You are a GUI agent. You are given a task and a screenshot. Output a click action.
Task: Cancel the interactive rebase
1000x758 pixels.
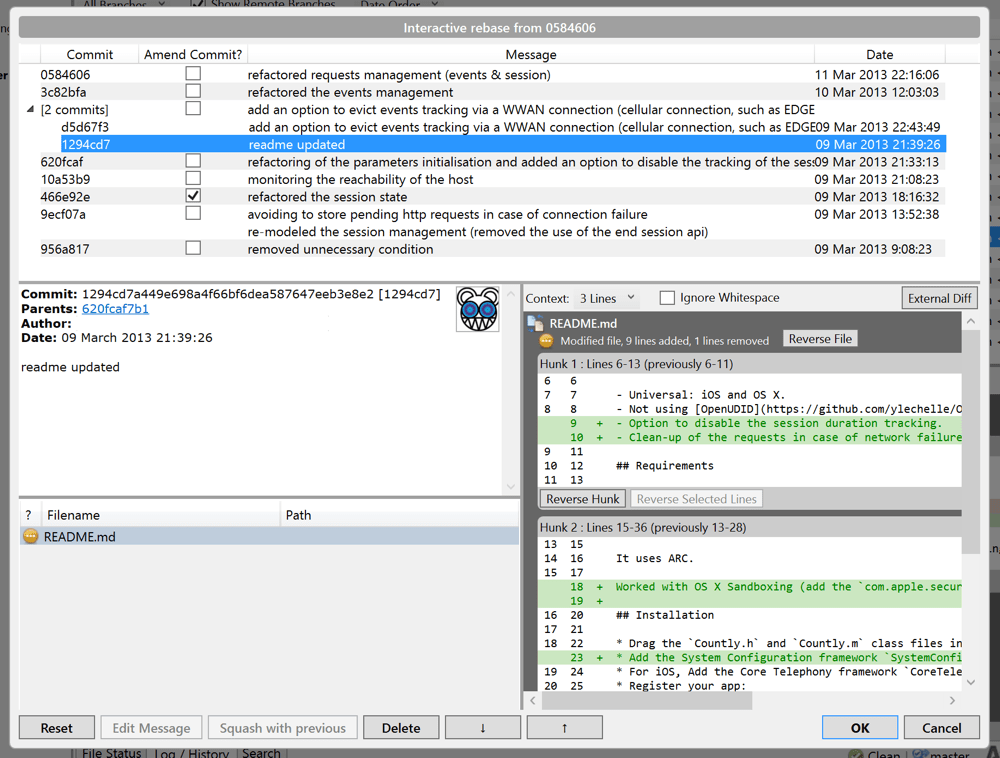tap(941, 727)
